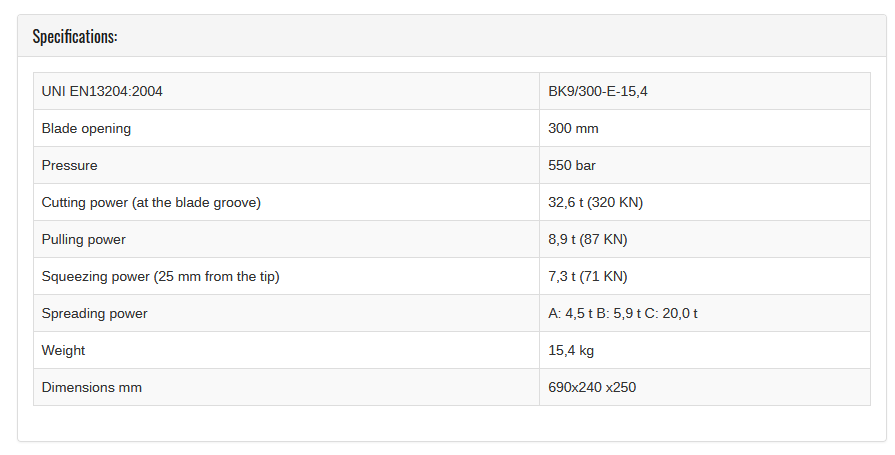
Task: Click the 32,6 t (320 KN) value
Action: coord(595,203)
